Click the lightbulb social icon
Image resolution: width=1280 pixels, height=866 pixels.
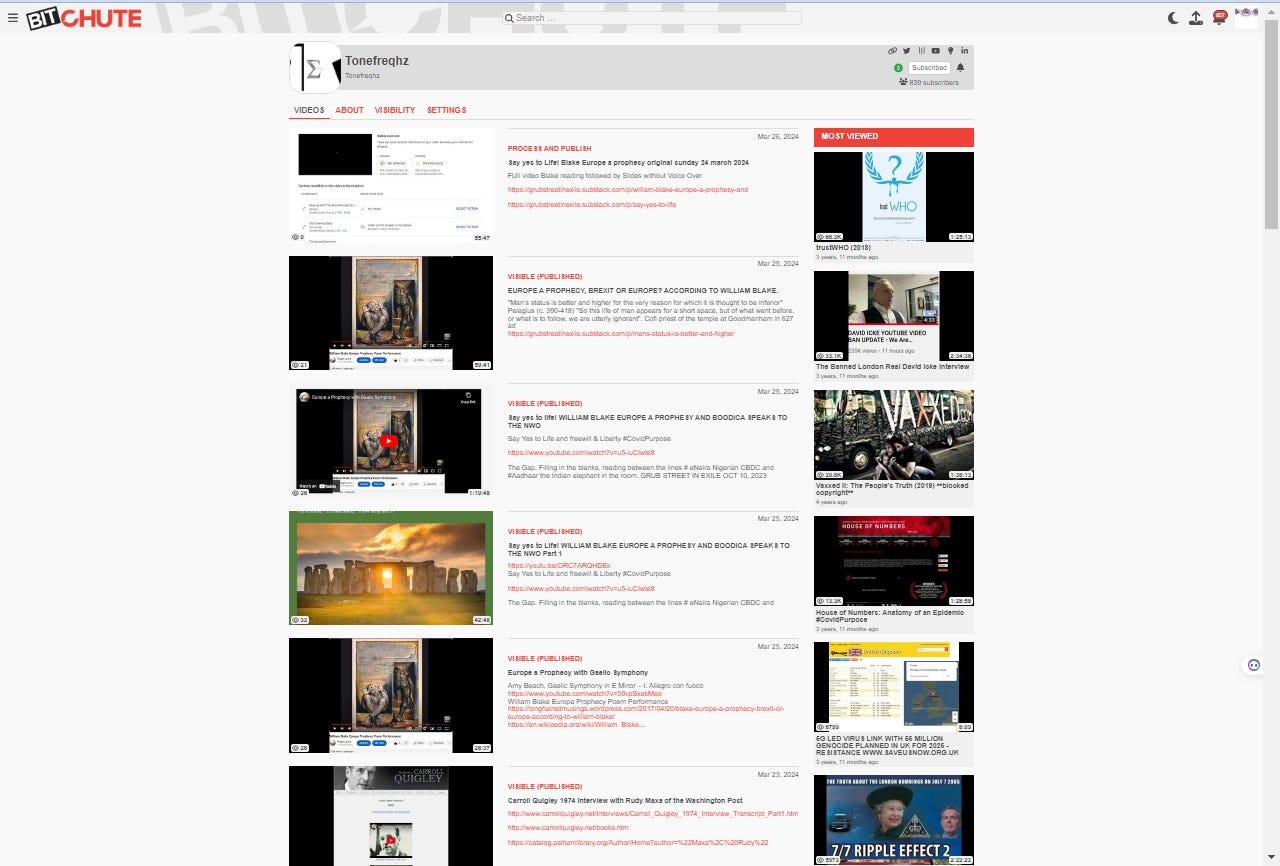950,50
